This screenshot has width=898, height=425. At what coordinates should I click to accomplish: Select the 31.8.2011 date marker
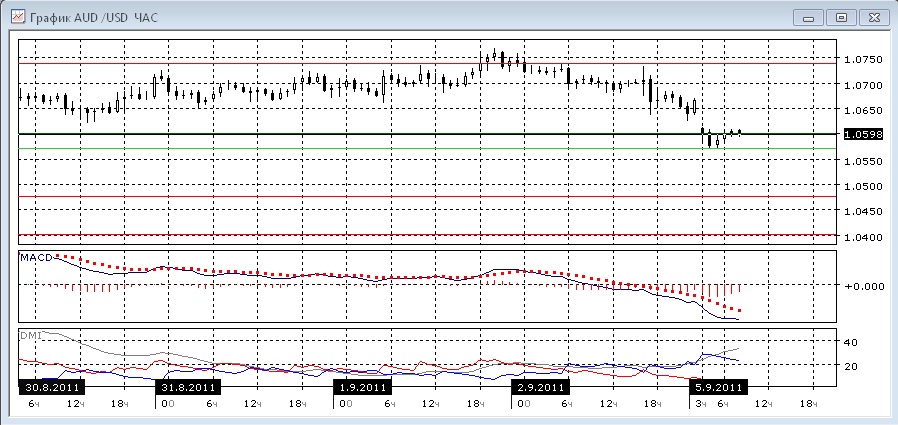point(188,387)
